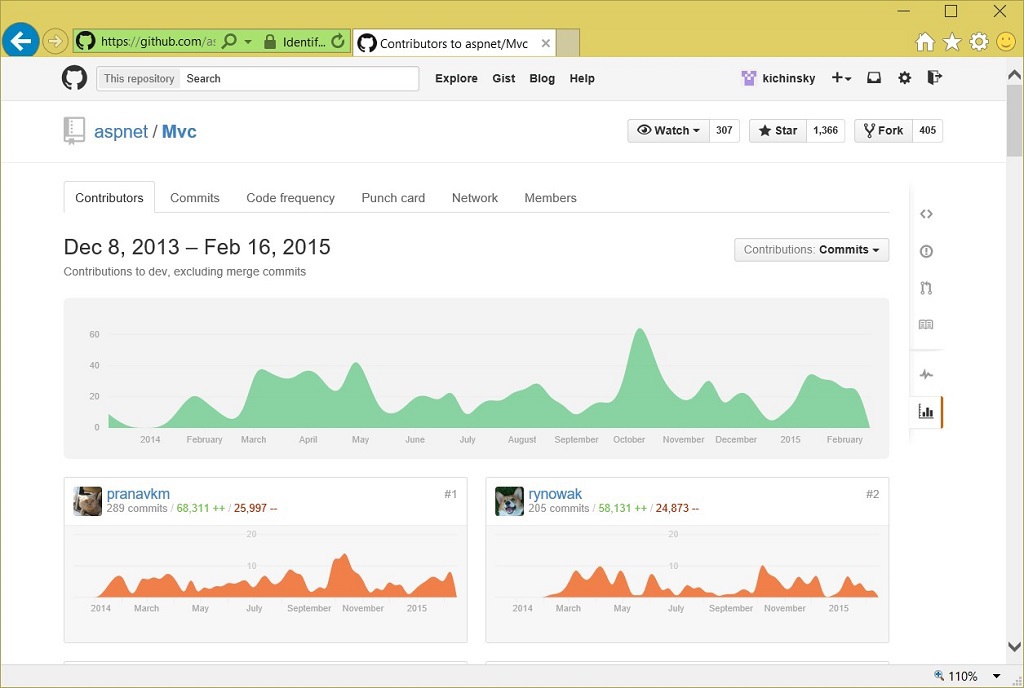Click the sign out icon

click(x=935, y=78)
